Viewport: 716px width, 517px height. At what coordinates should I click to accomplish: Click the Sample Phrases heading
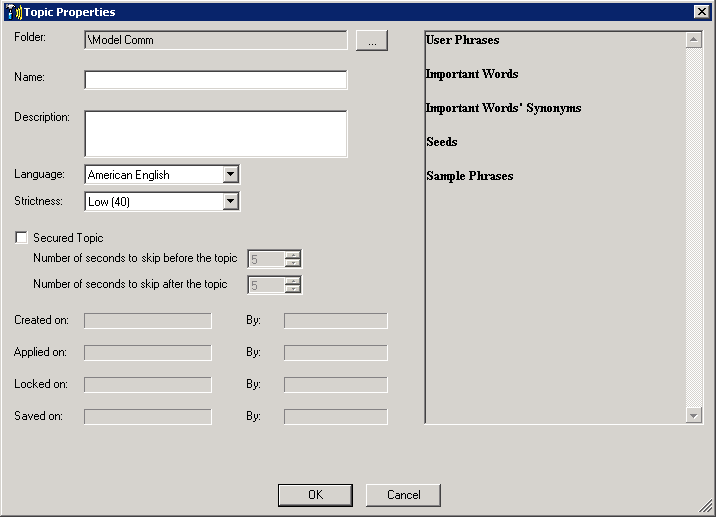pos(469,176)
